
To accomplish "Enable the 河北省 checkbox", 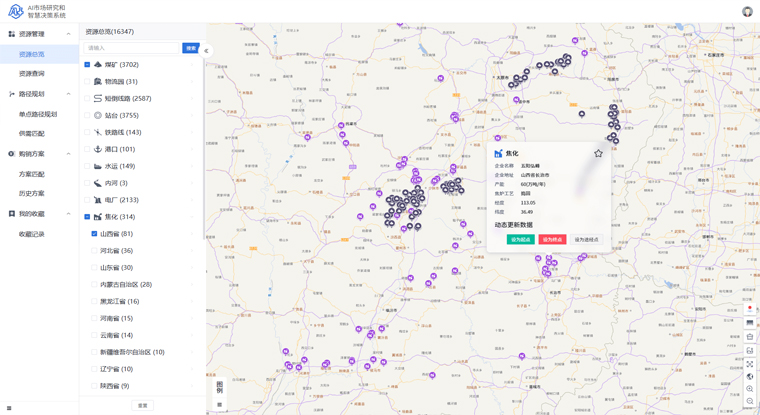I will pyautogui.click(x=95, y=251).
